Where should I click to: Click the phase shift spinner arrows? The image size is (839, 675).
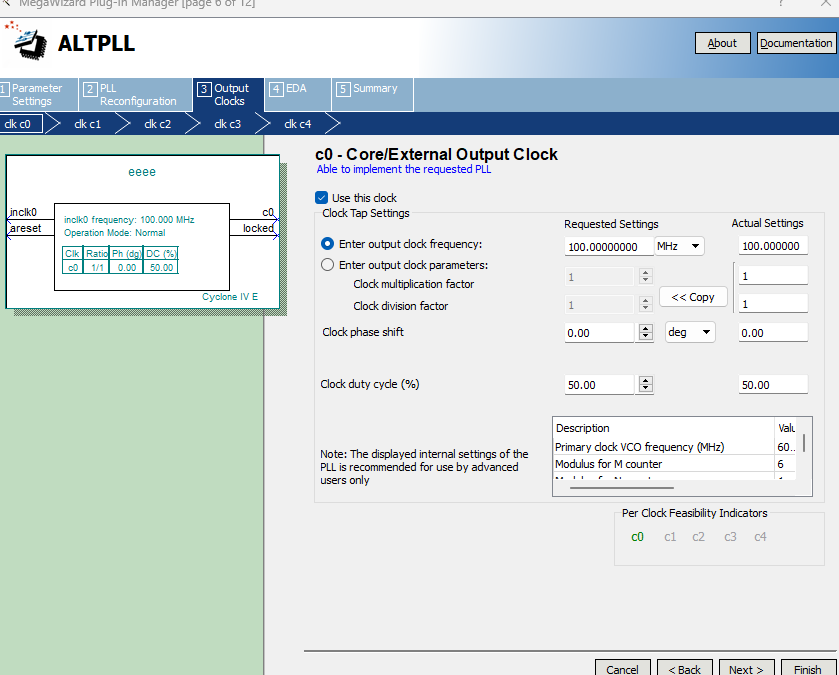pyautogui.click(x=646, y=333)
